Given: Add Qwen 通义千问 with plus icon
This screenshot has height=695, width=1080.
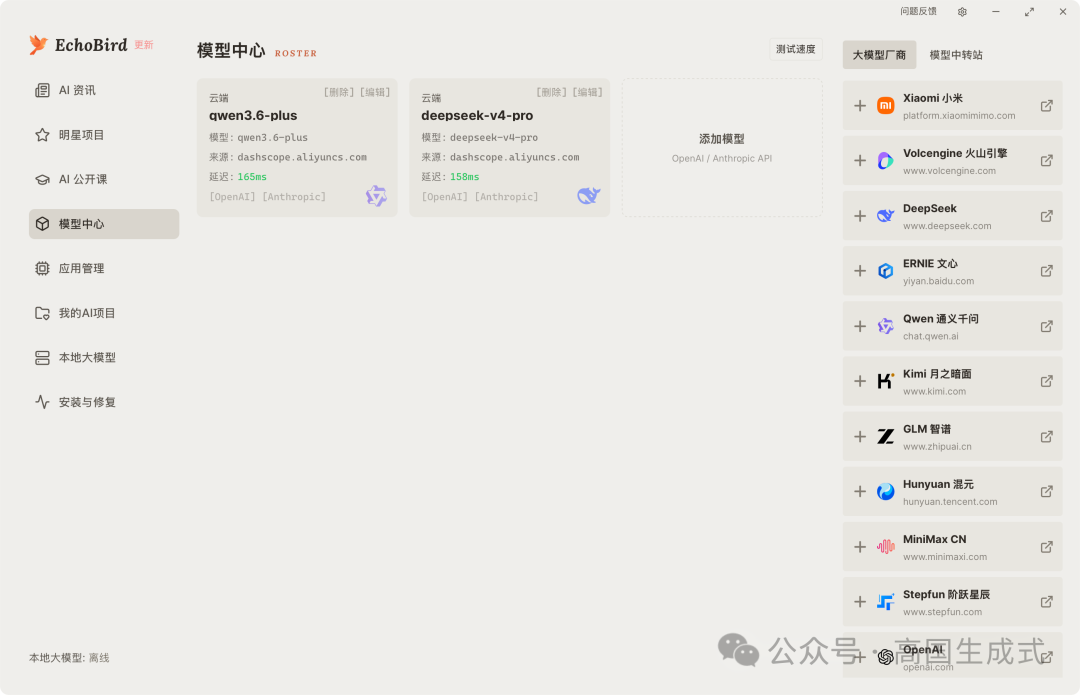Looking at the screenshot, I should click(860, 326).
